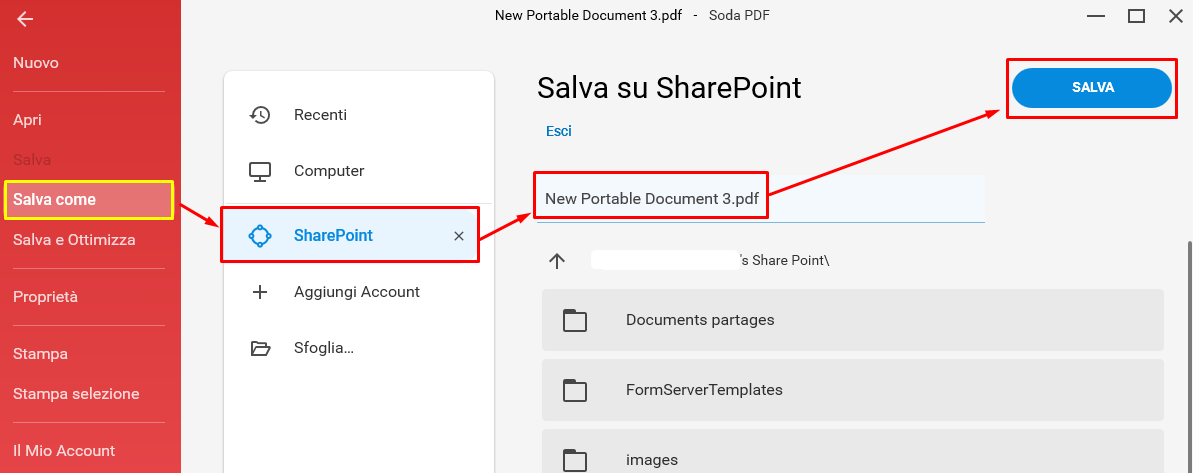This screenshot has height=473, width=1193.
Task: Click the Esci link
Action: click(x=558, y=132)
